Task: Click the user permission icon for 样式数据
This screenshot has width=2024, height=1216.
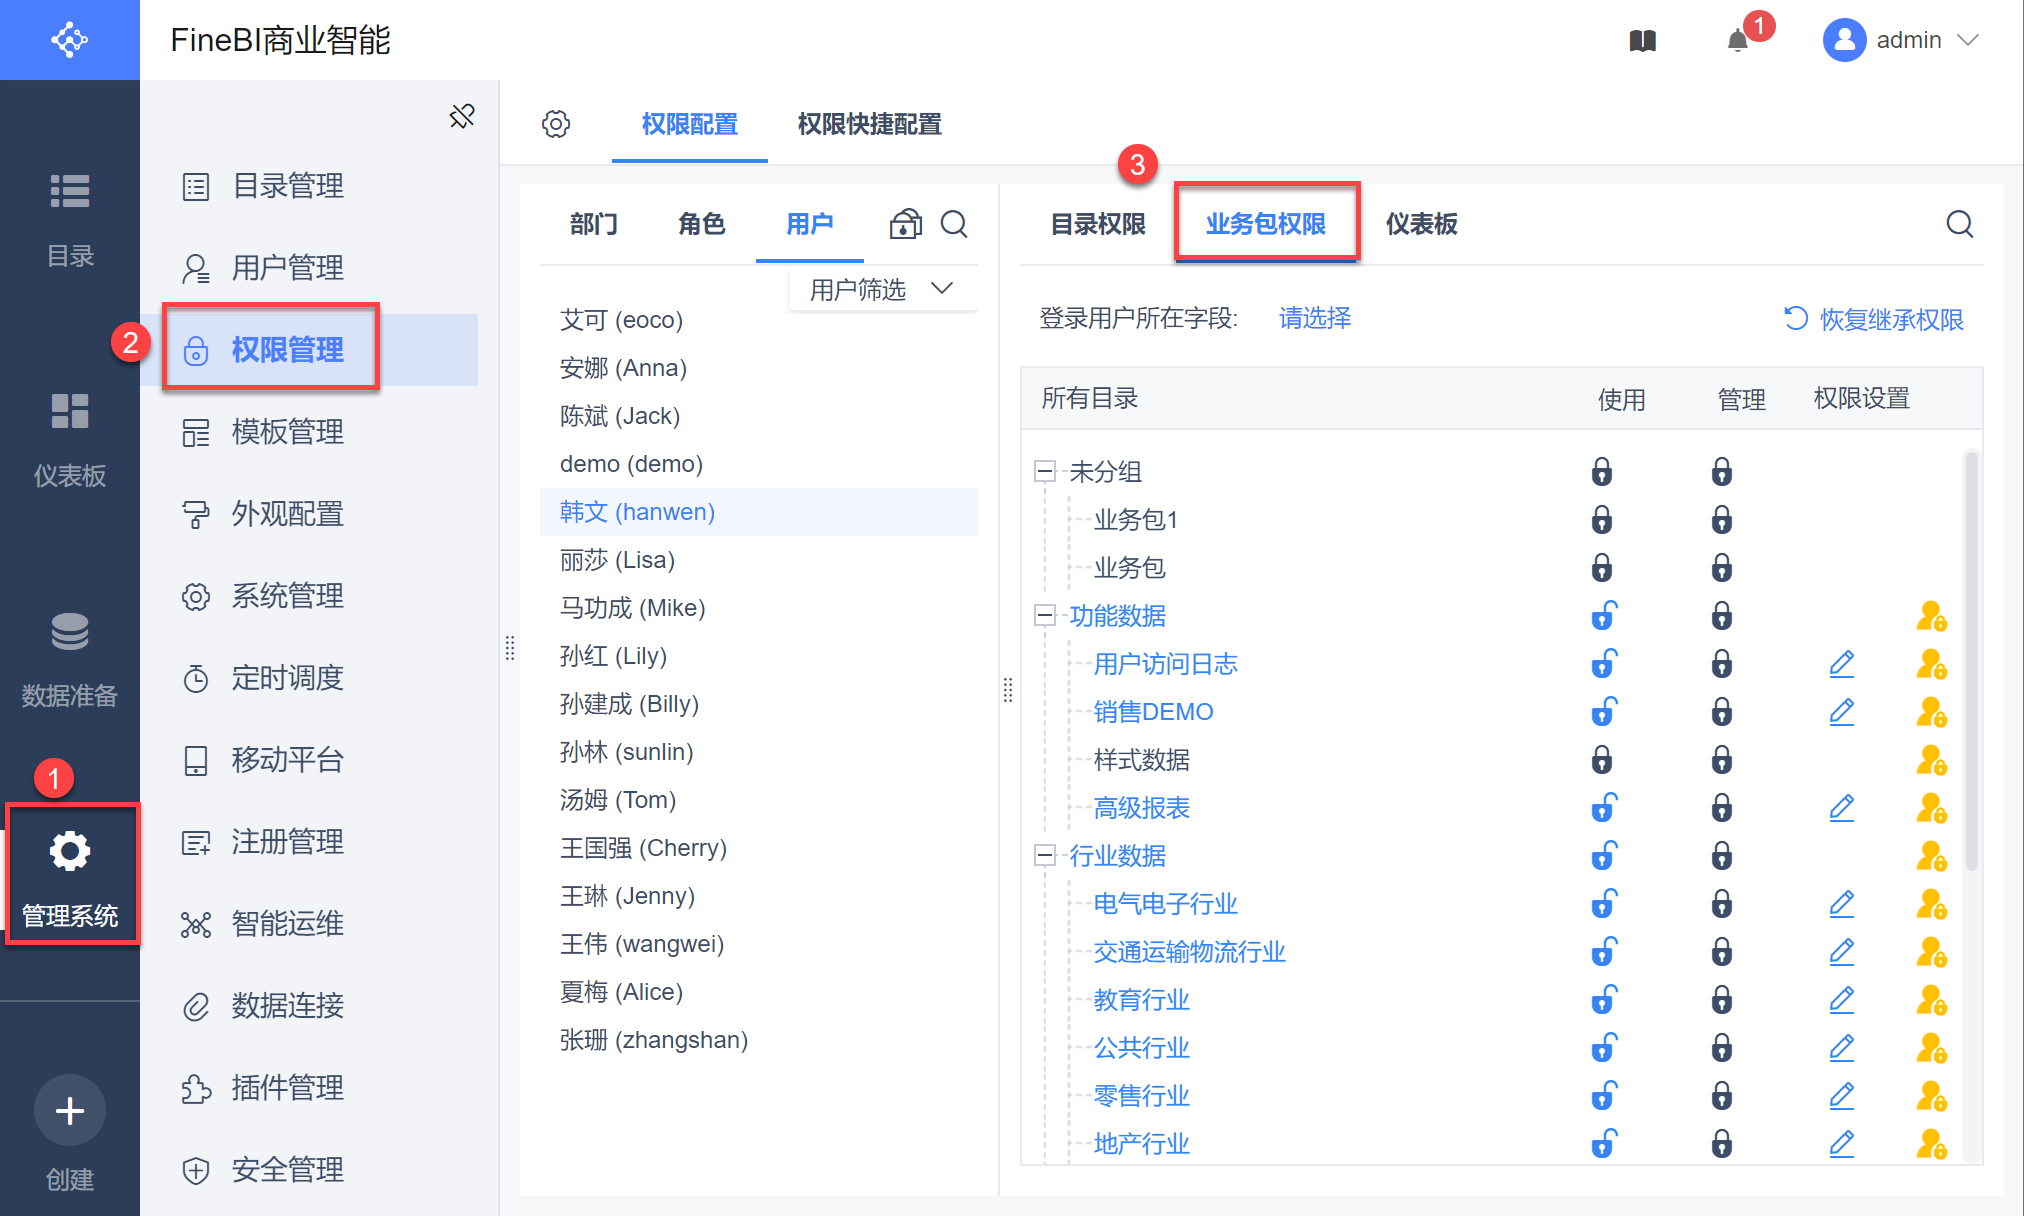Action: (1931, 760)
